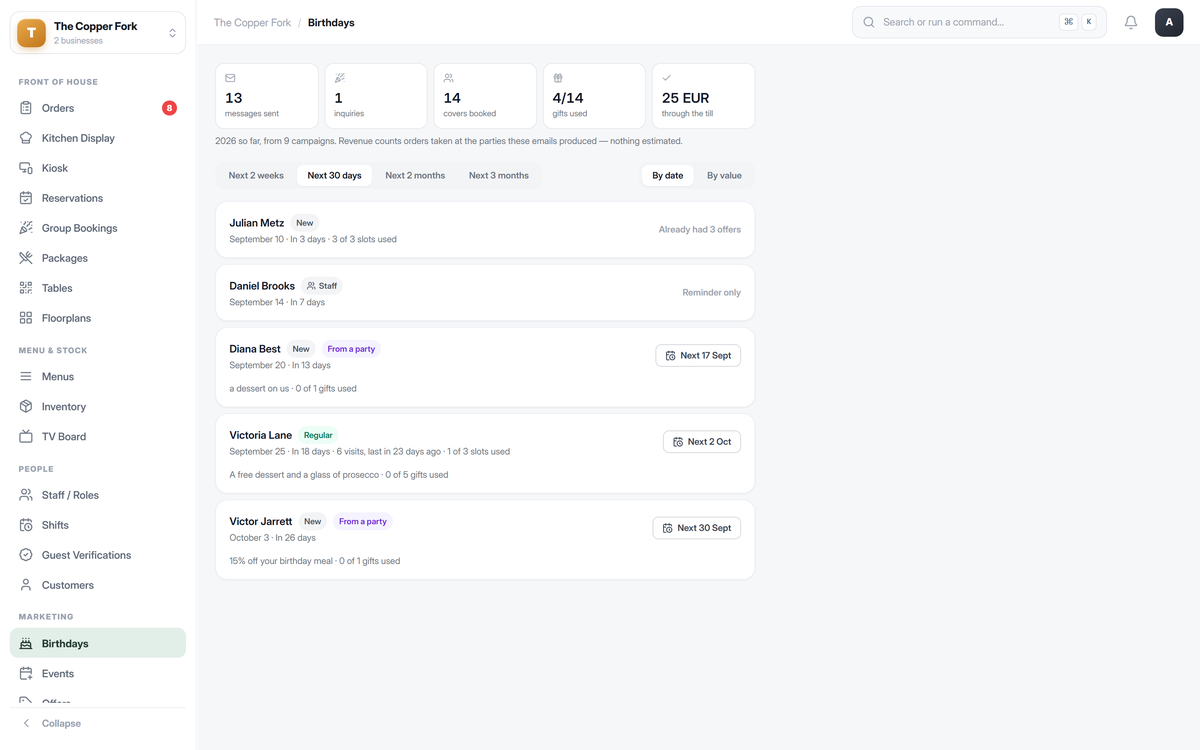
Task: Open the TV Board screen icon
Action: pyautogui.click(x=26, y=437)
